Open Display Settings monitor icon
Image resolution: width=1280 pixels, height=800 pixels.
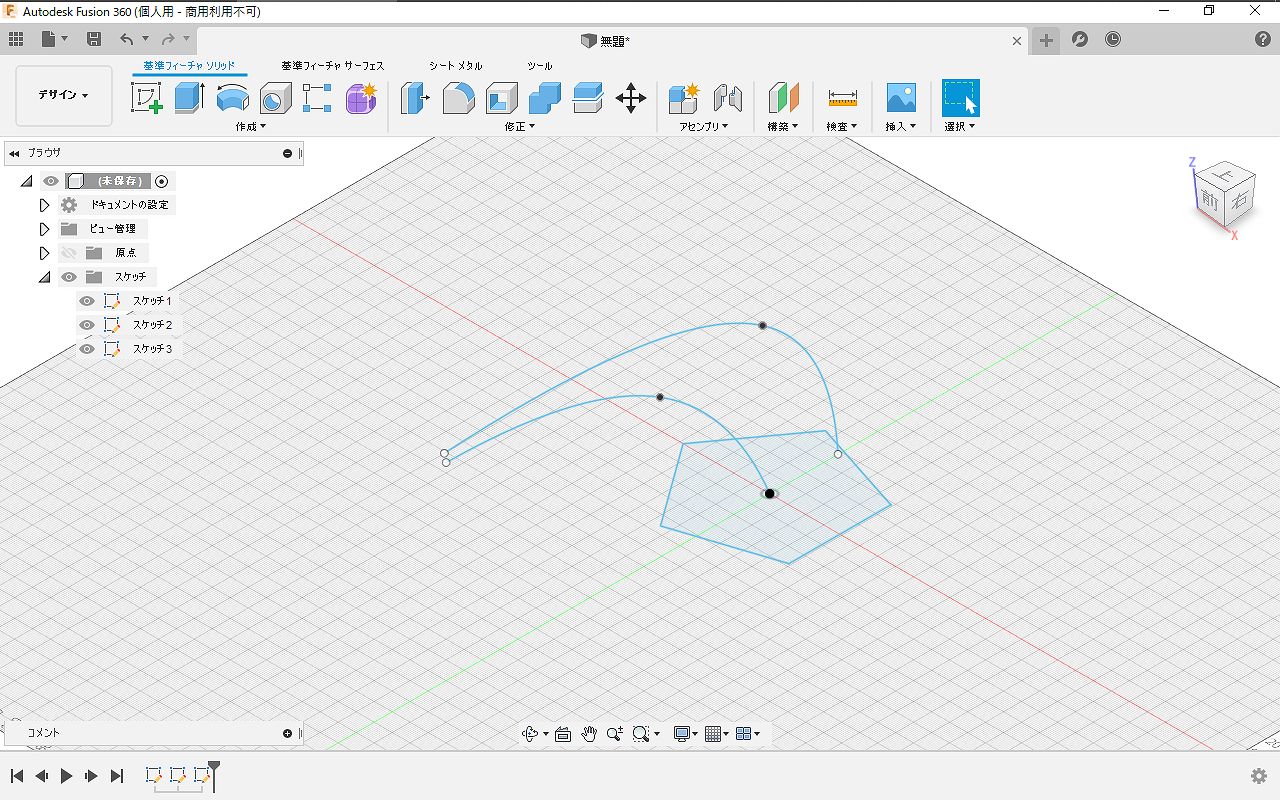(683, 734)
